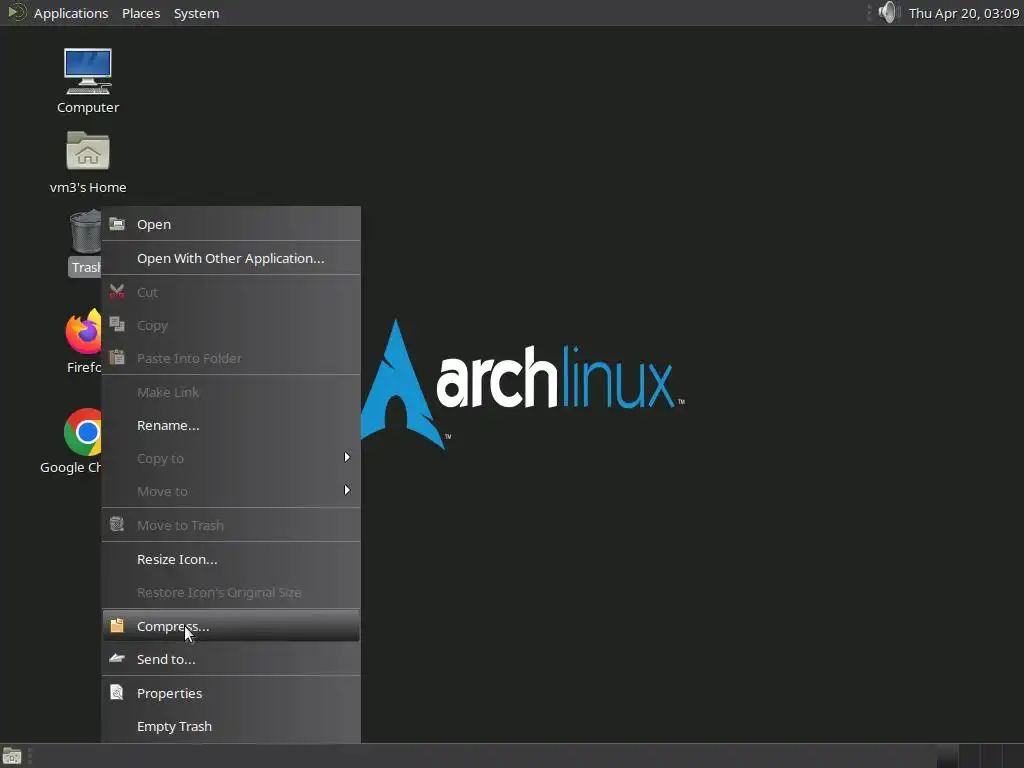Select Rename from the context menu
Viewport: 1024px width, 768px height.
231,425
